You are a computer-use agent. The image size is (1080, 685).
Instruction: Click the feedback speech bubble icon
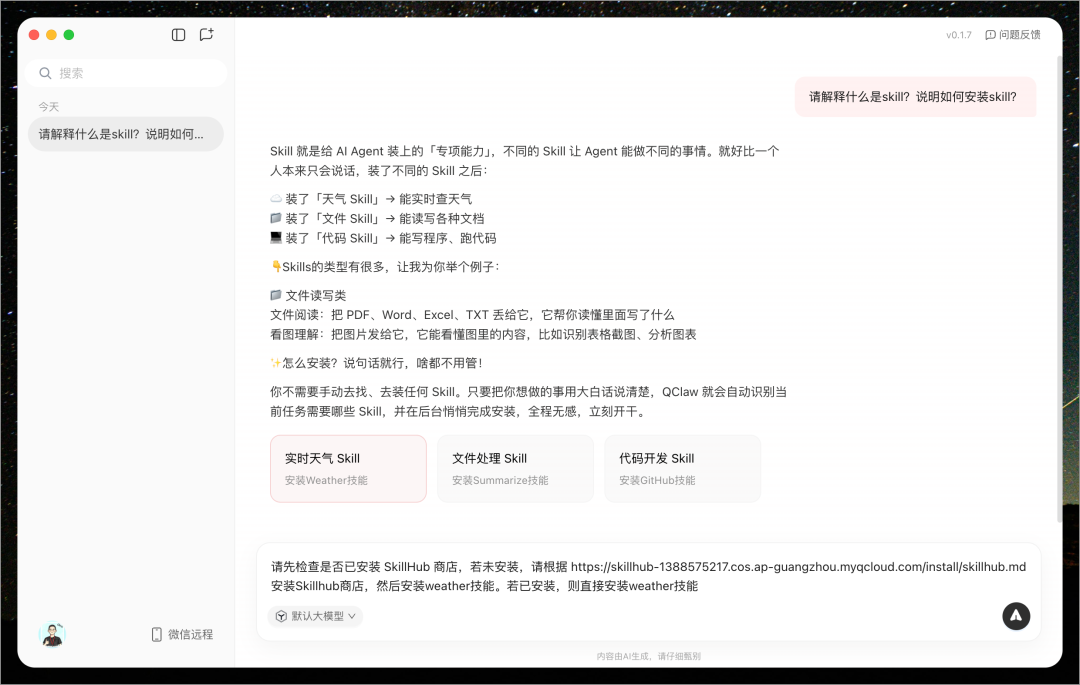(x=990, y=34)
